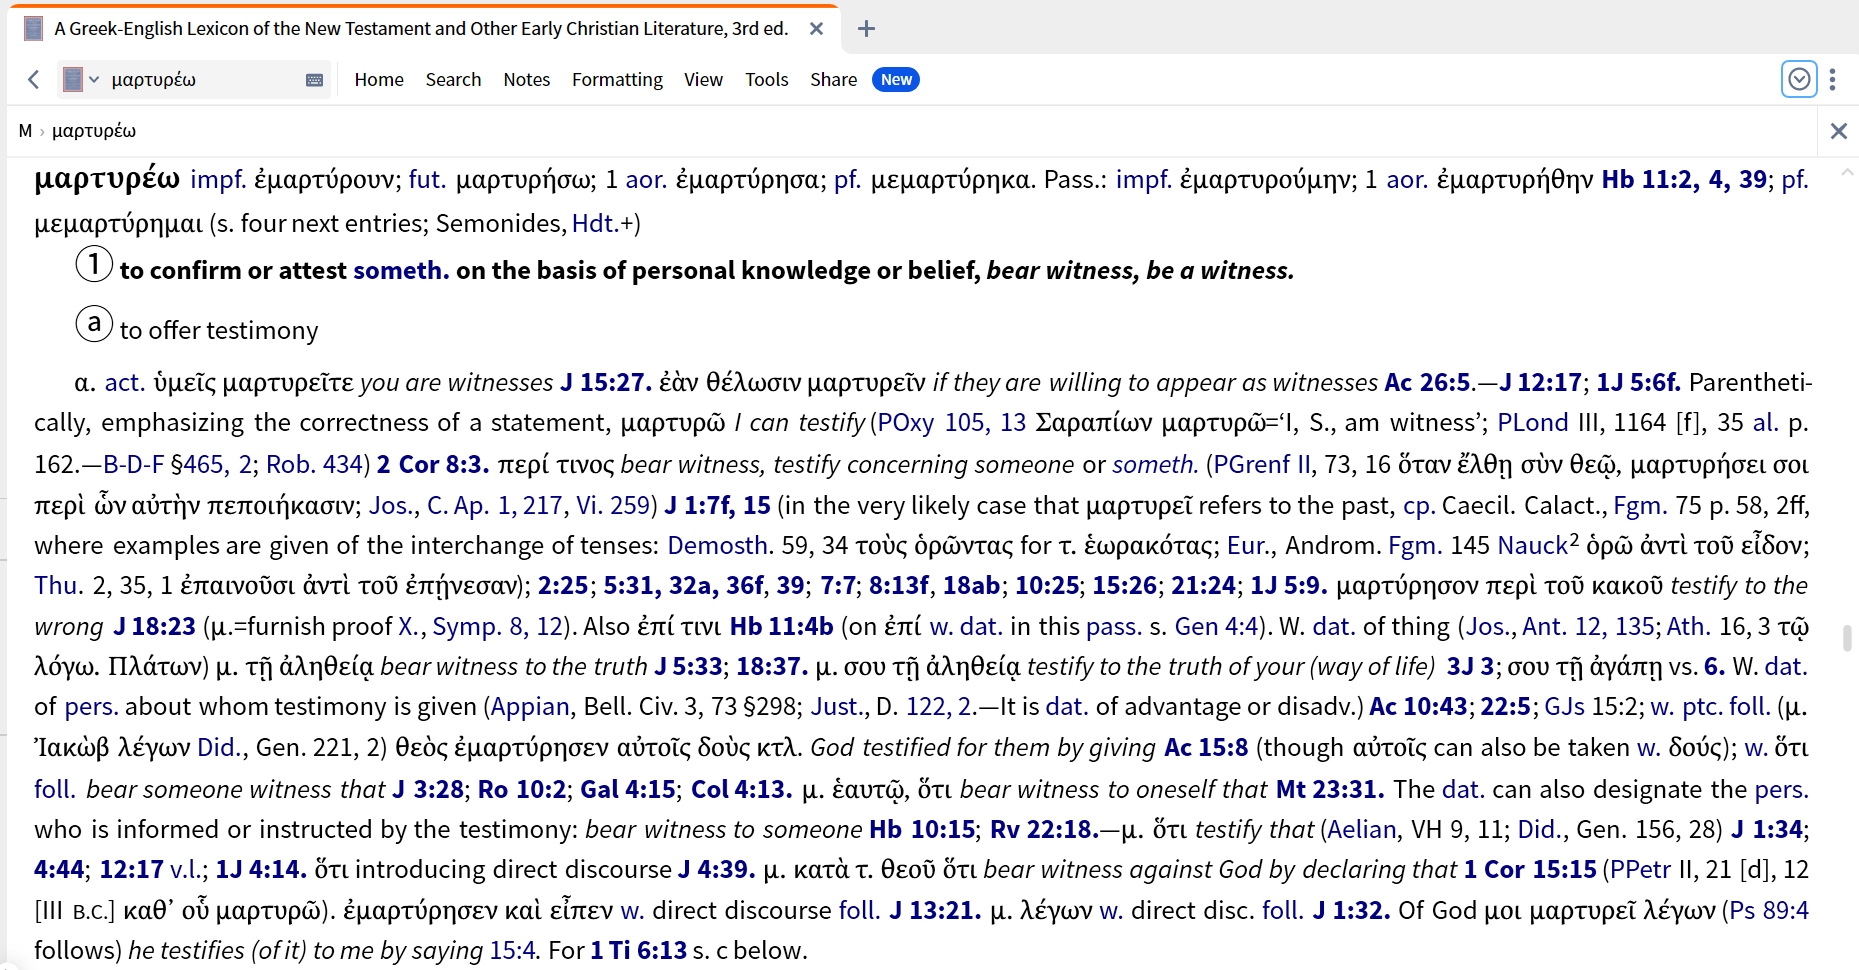The width and height of the screenshot is (1859, 970).
Task: Open the on-screen keyboard icon
Action: (x=314, y=80)
